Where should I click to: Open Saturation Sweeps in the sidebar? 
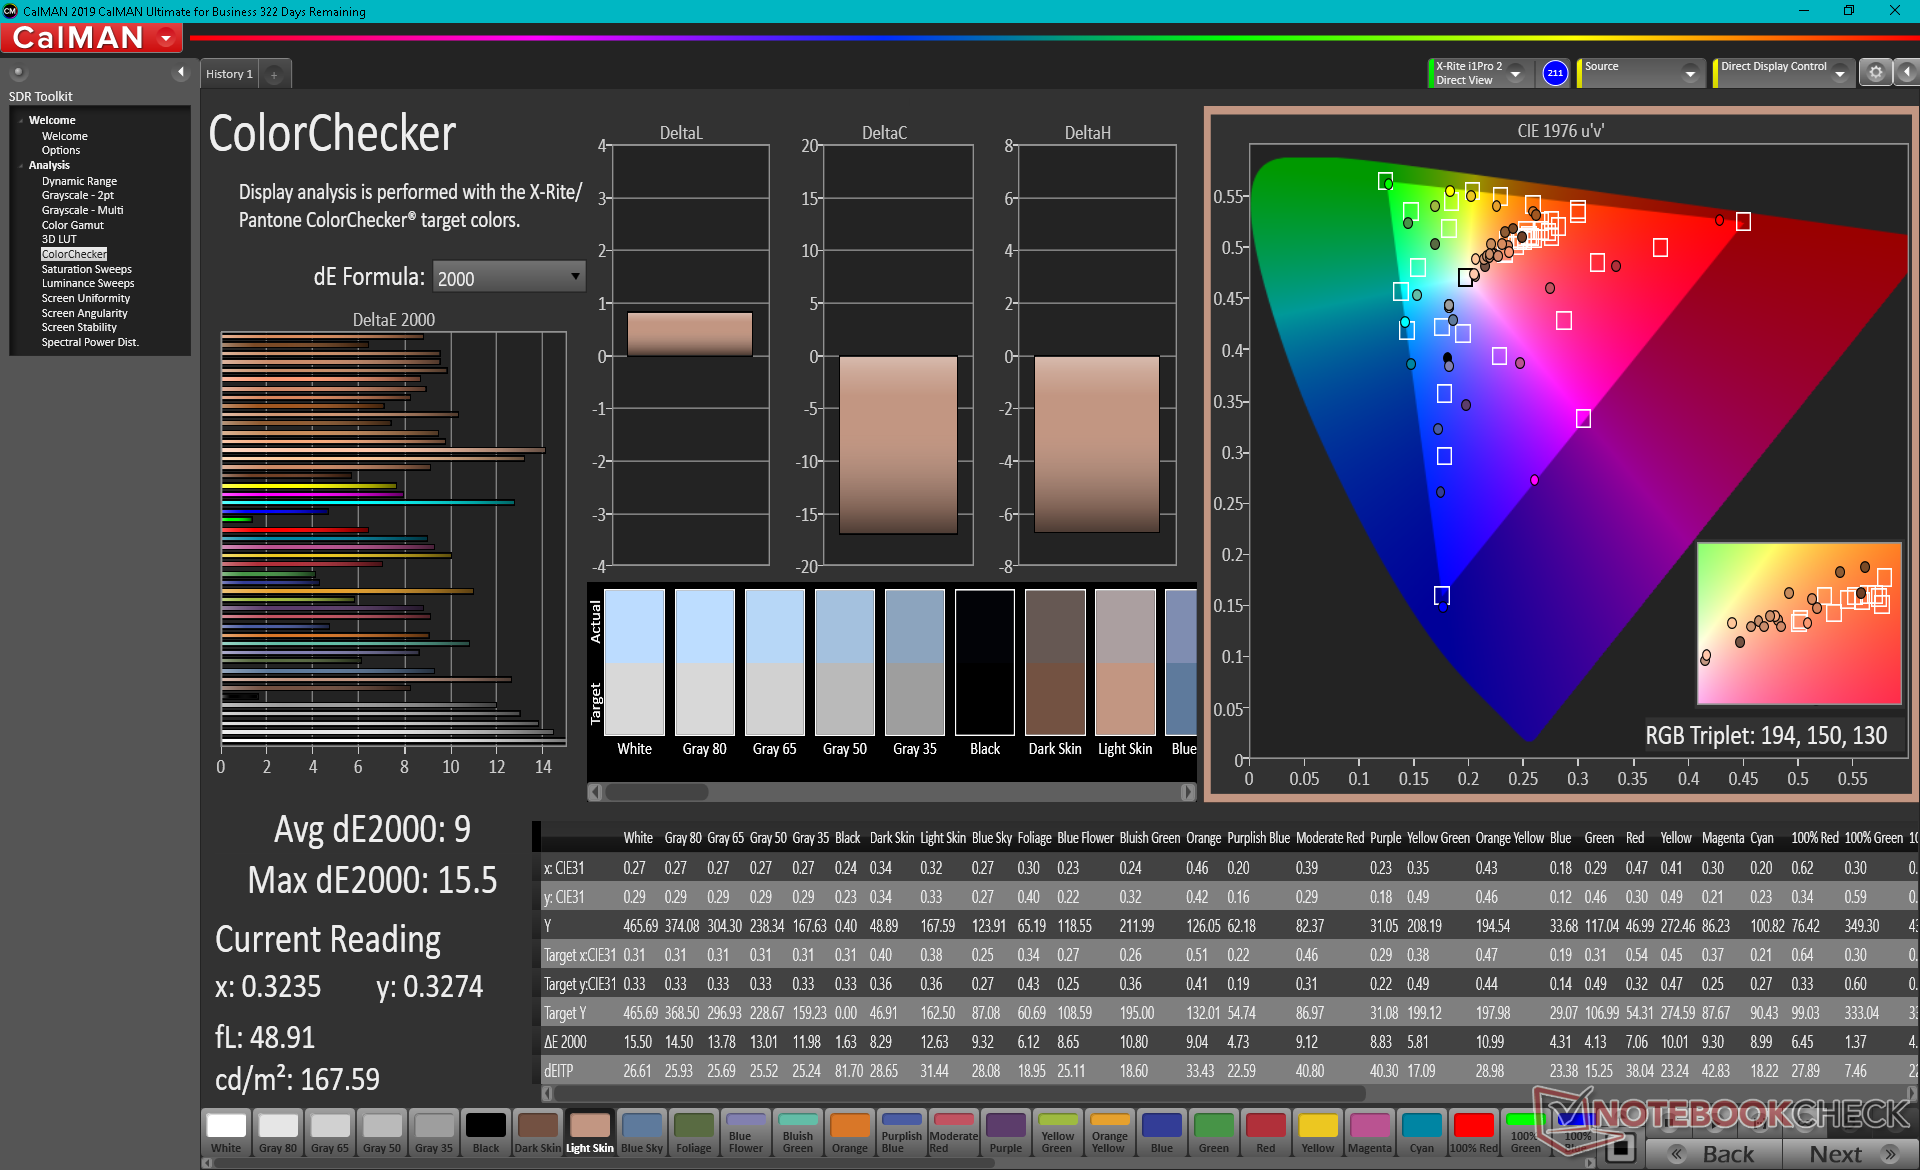[86, 269]
